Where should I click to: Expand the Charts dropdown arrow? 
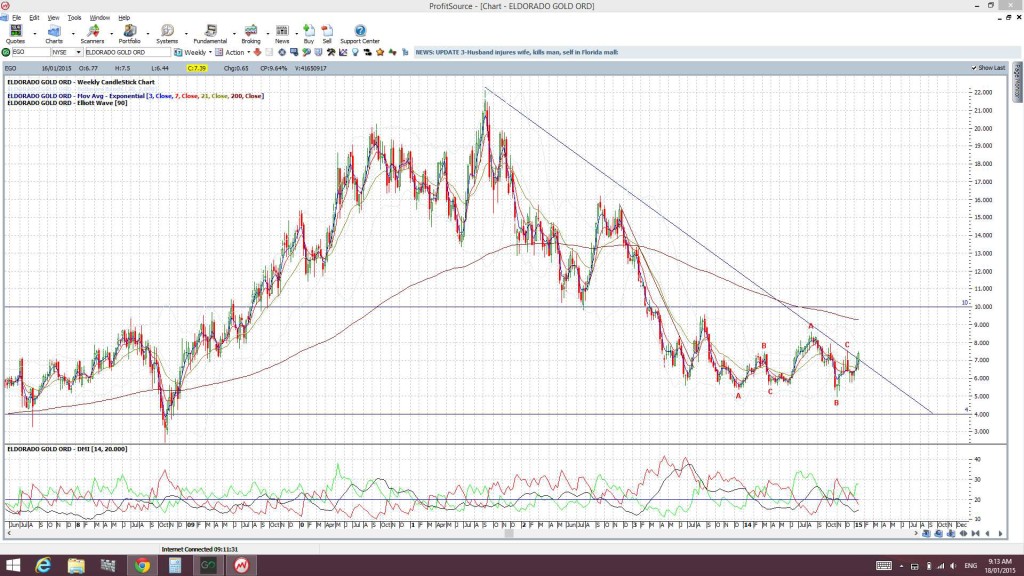point(72,34)
